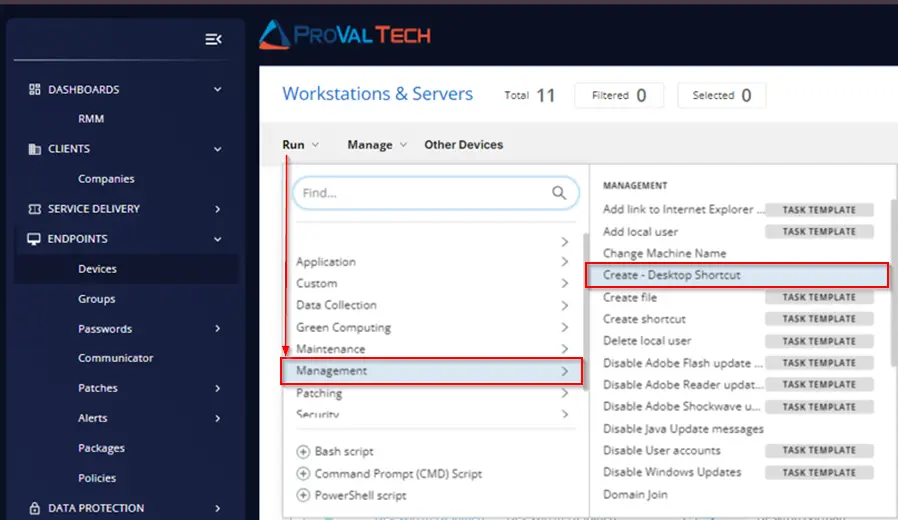
Task: Open the Run dropdown
Action: click(x=300, y=145)
